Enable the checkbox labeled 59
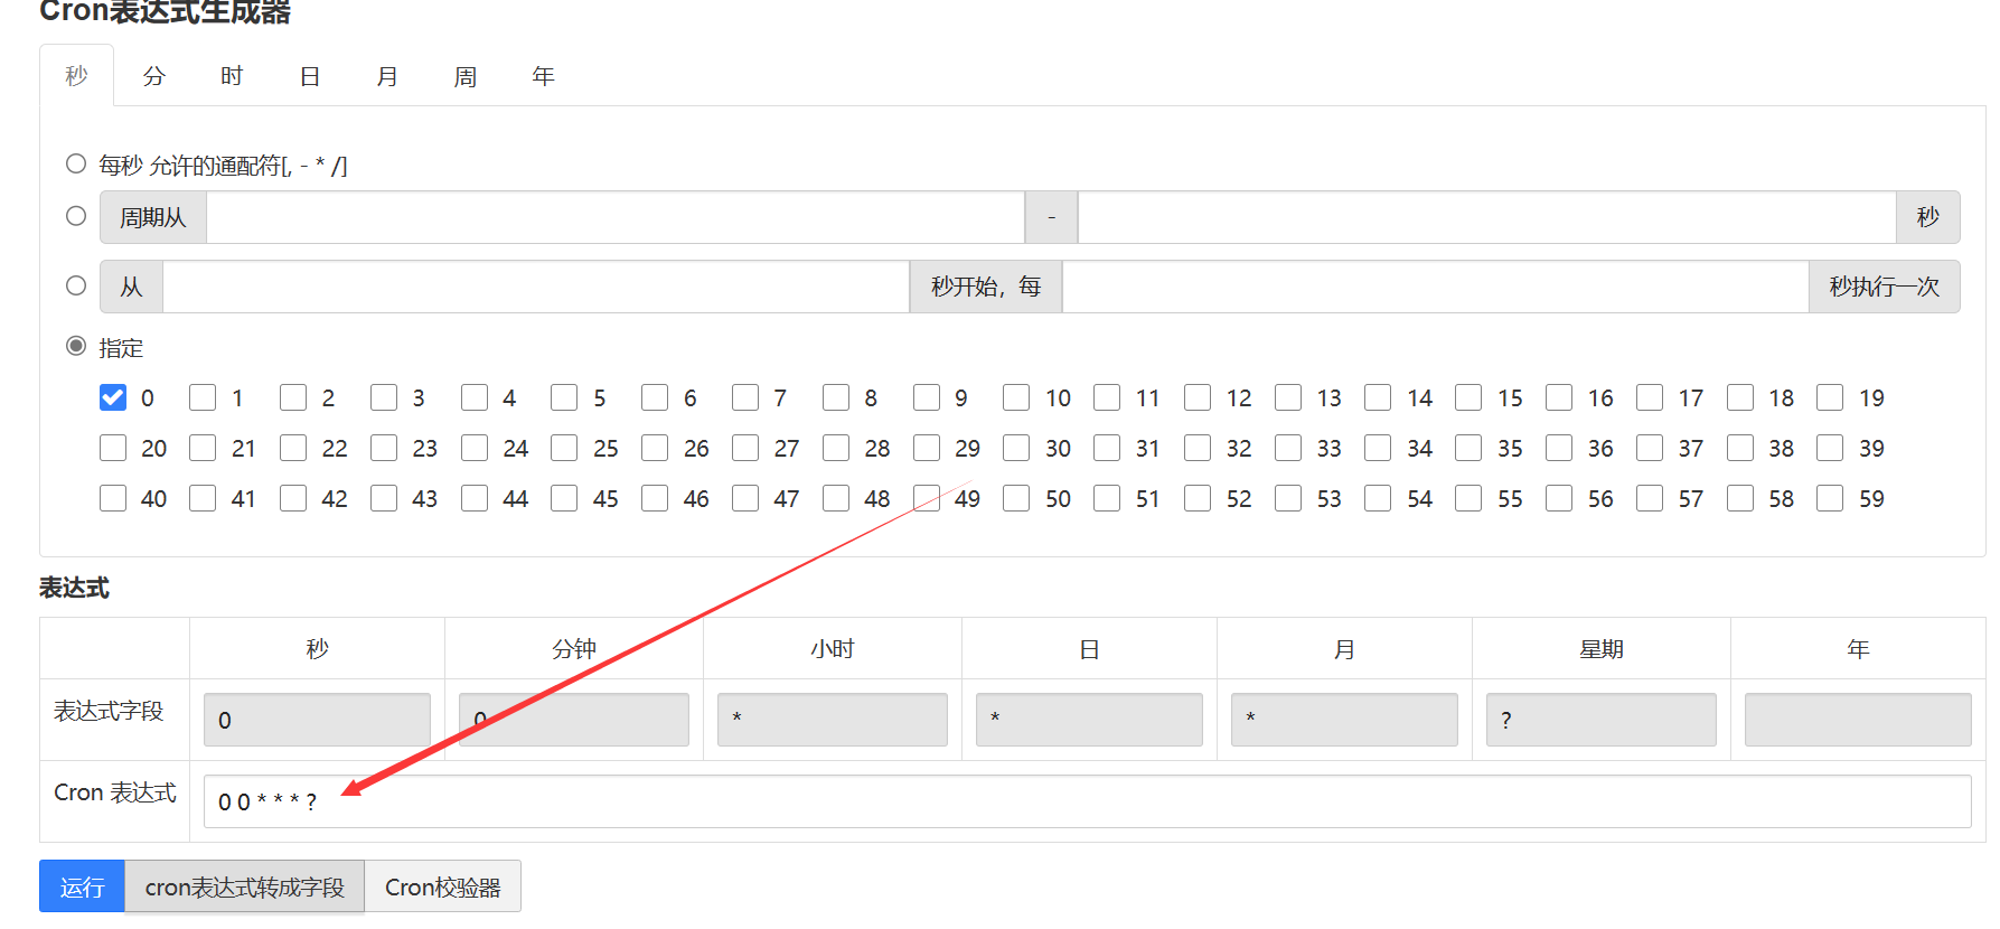Viewport: 2000px width, 929px height. [x=1830, y=498]
